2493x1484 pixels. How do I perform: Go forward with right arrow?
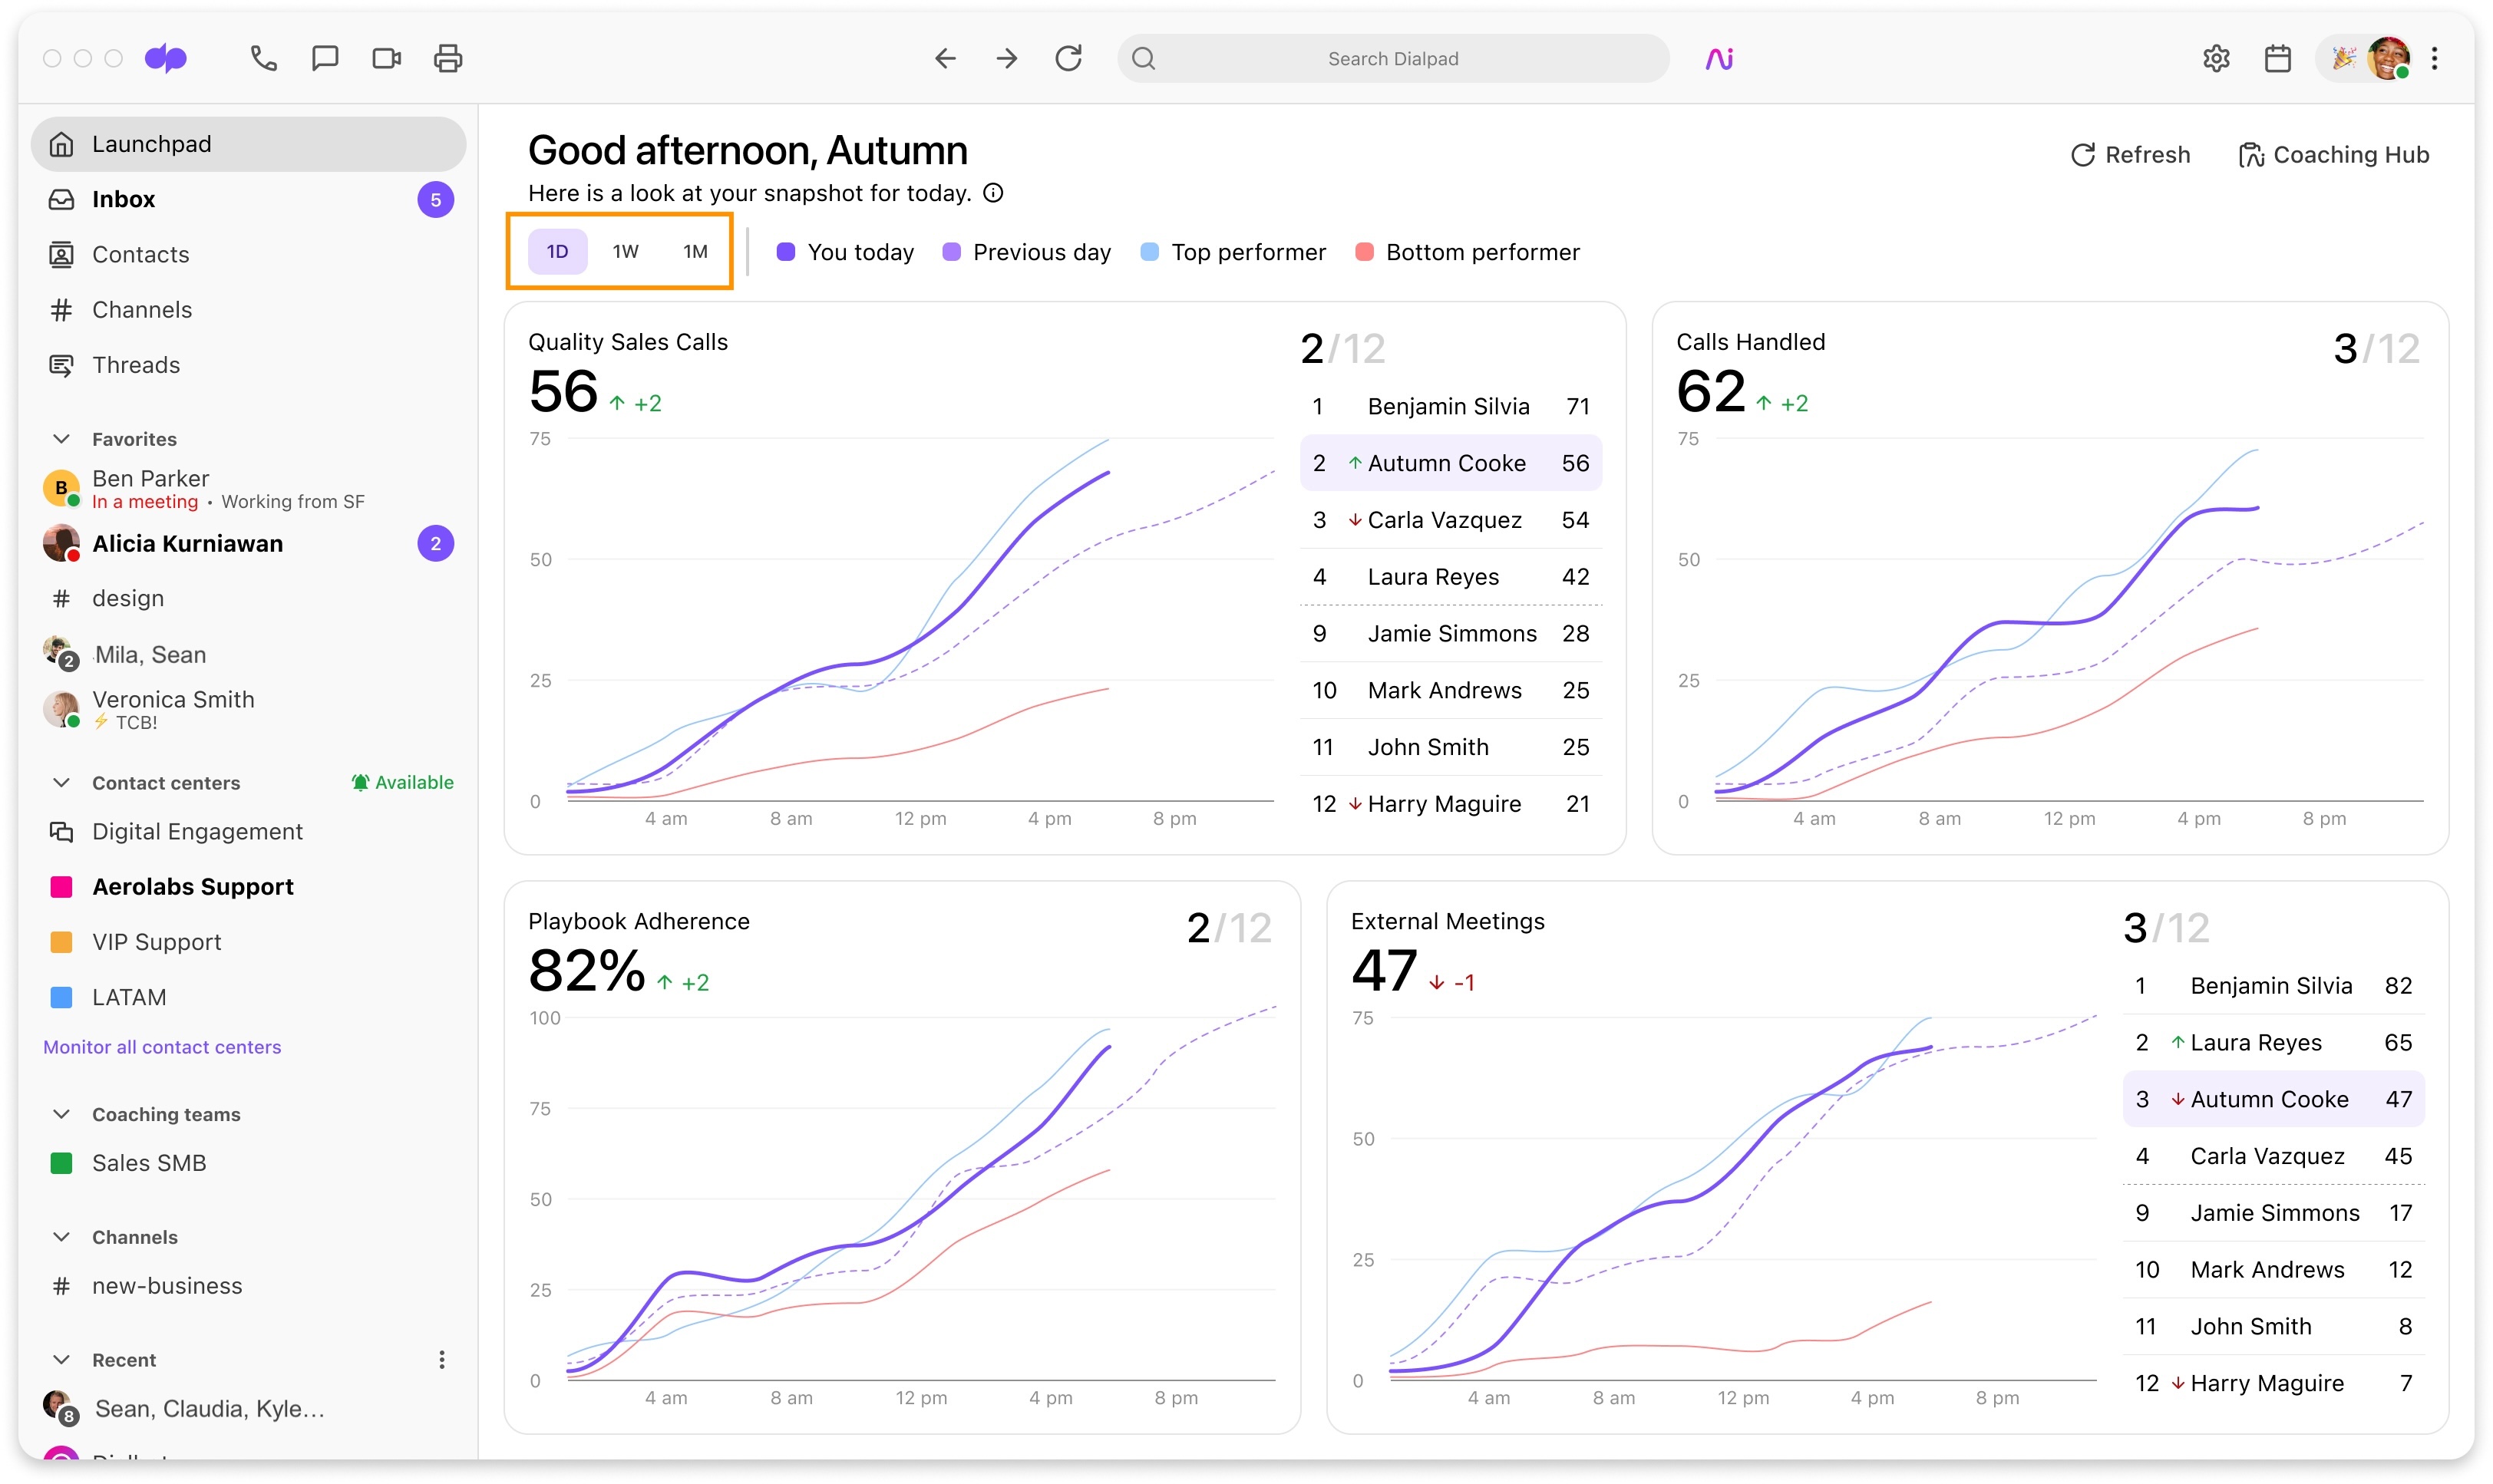tap(1007, 59)
